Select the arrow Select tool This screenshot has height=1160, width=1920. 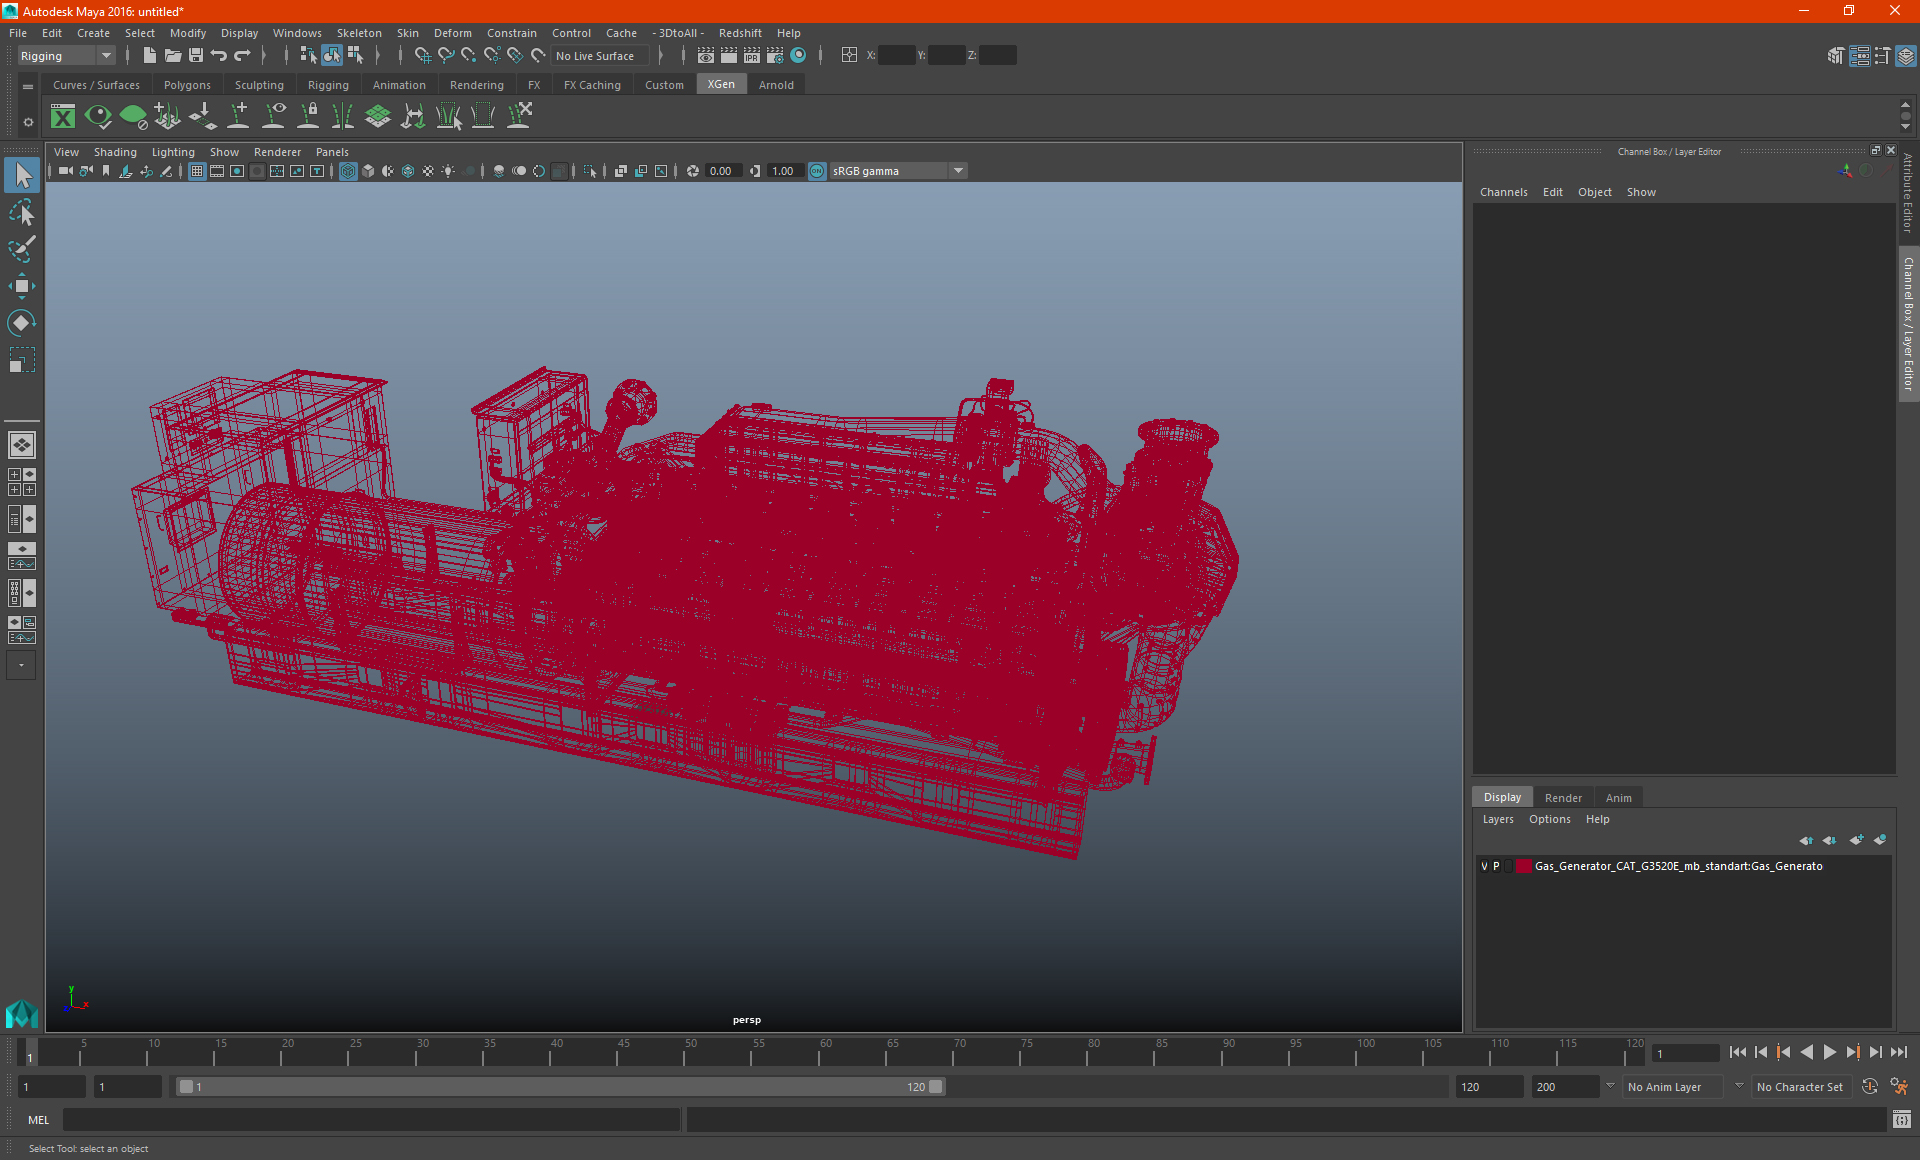22,176
